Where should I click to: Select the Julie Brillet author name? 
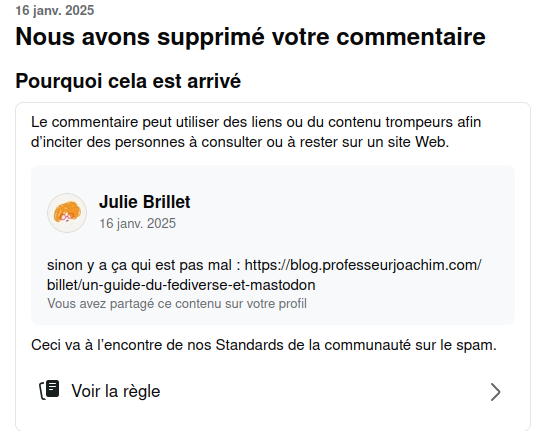click(x=144, y=202)
